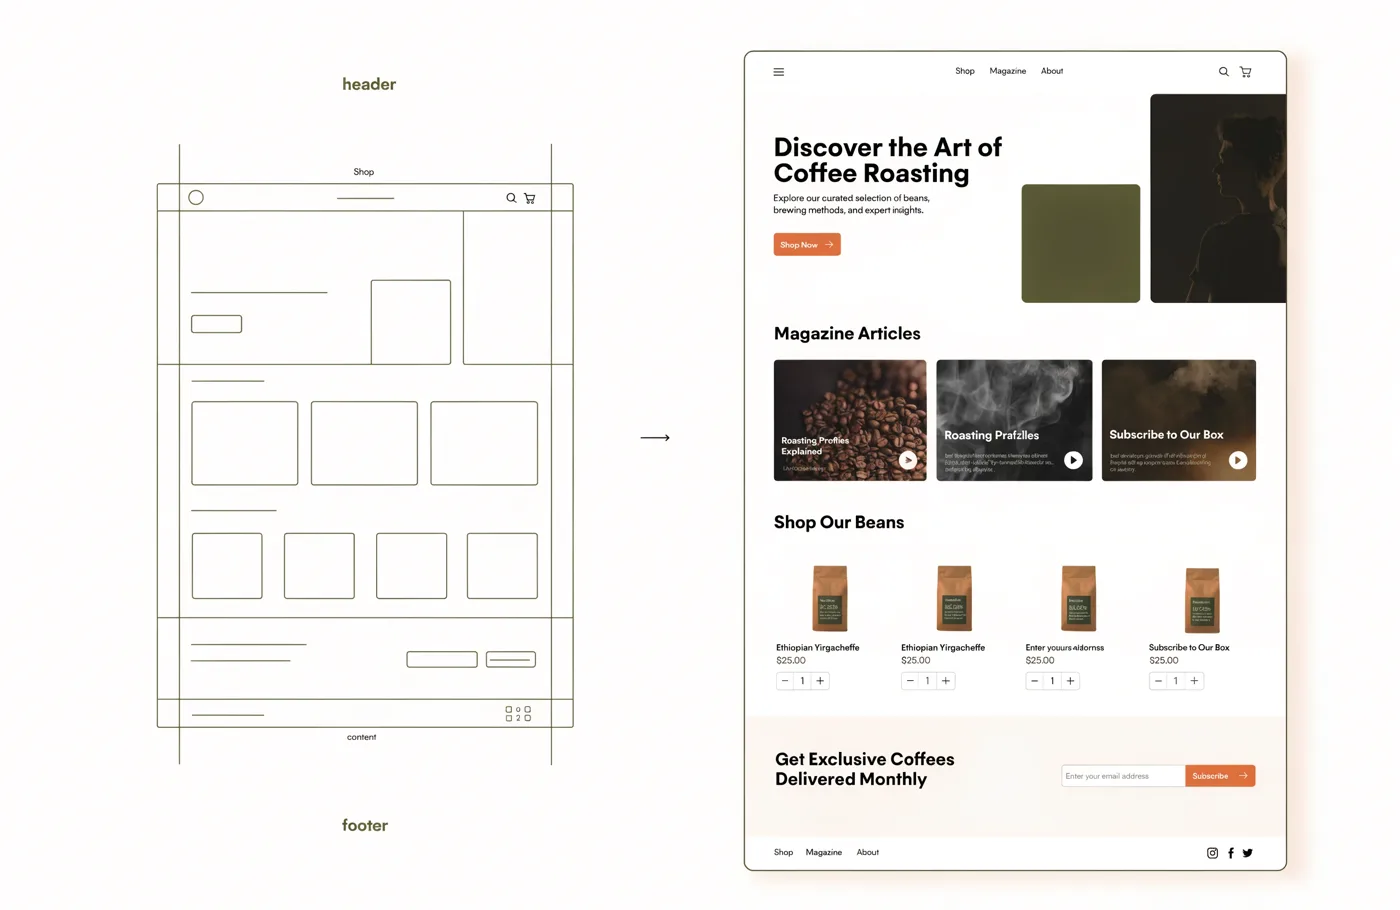Viewport: 1400px width, 910px height.
Task: Click the coffee bag above Subscribe to Our Box price
Action: 1202,600
